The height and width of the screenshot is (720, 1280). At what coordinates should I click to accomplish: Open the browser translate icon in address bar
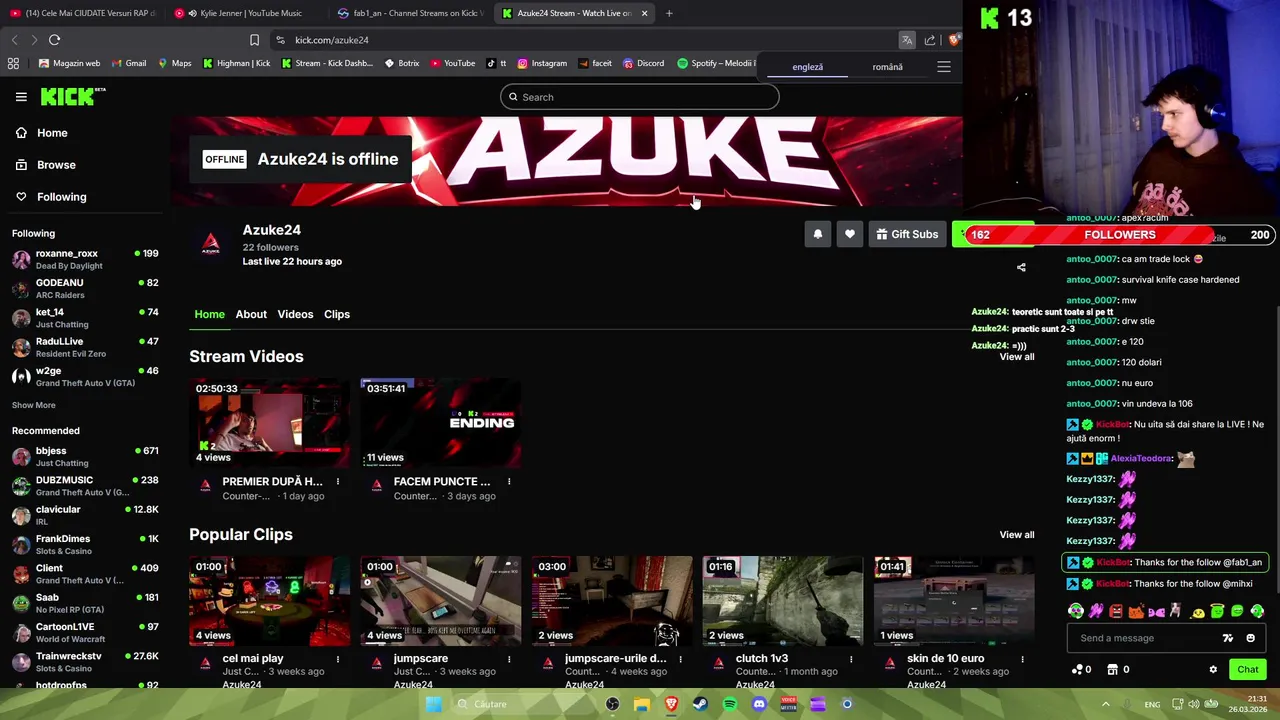click(x=906, y=40)
